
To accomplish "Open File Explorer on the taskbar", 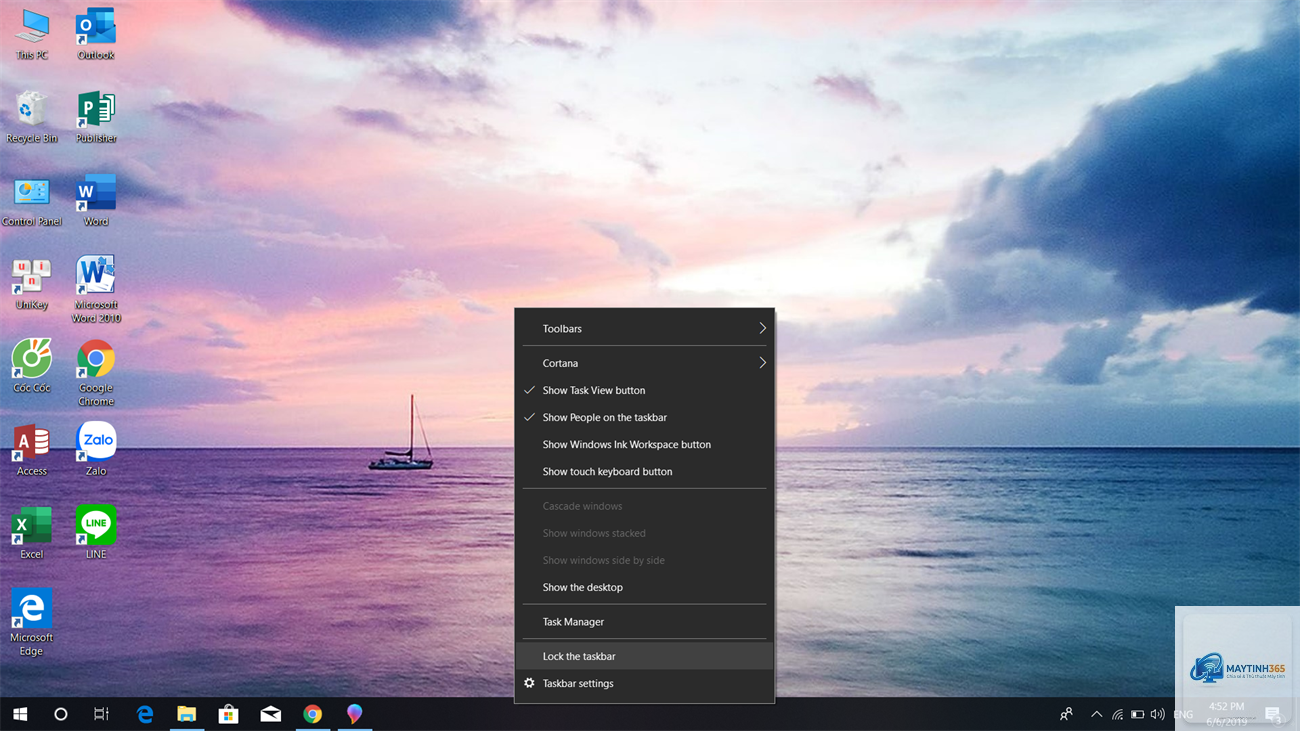I will pos(187,714).
